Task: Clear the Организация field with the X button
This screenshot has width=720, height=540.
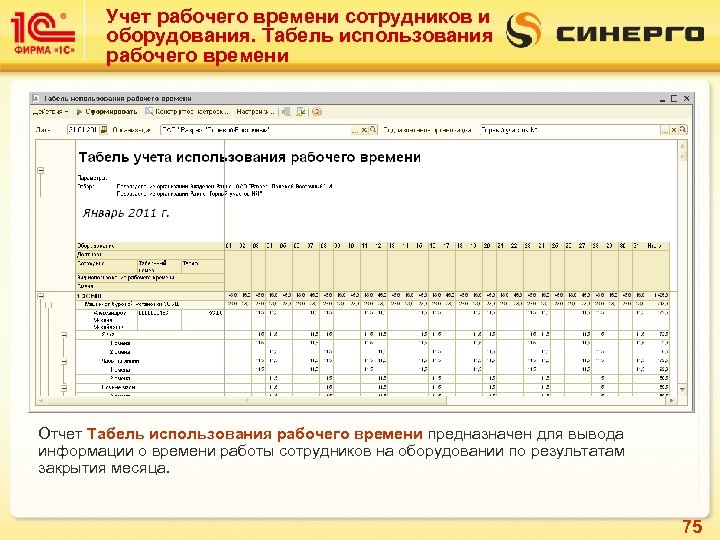Action: pyautogui.click(x=364, y=130)
